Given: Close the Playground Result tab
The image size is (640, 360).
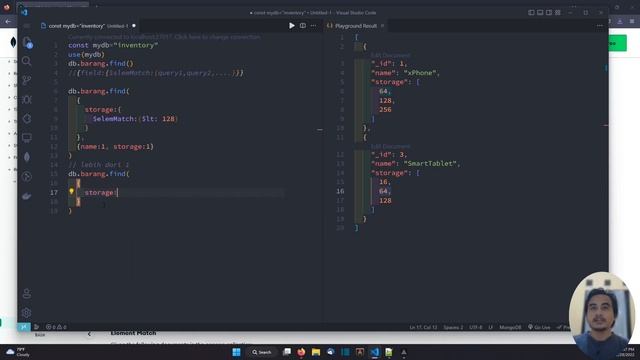Looking at the screenshot, I should (x=382, y=26).
